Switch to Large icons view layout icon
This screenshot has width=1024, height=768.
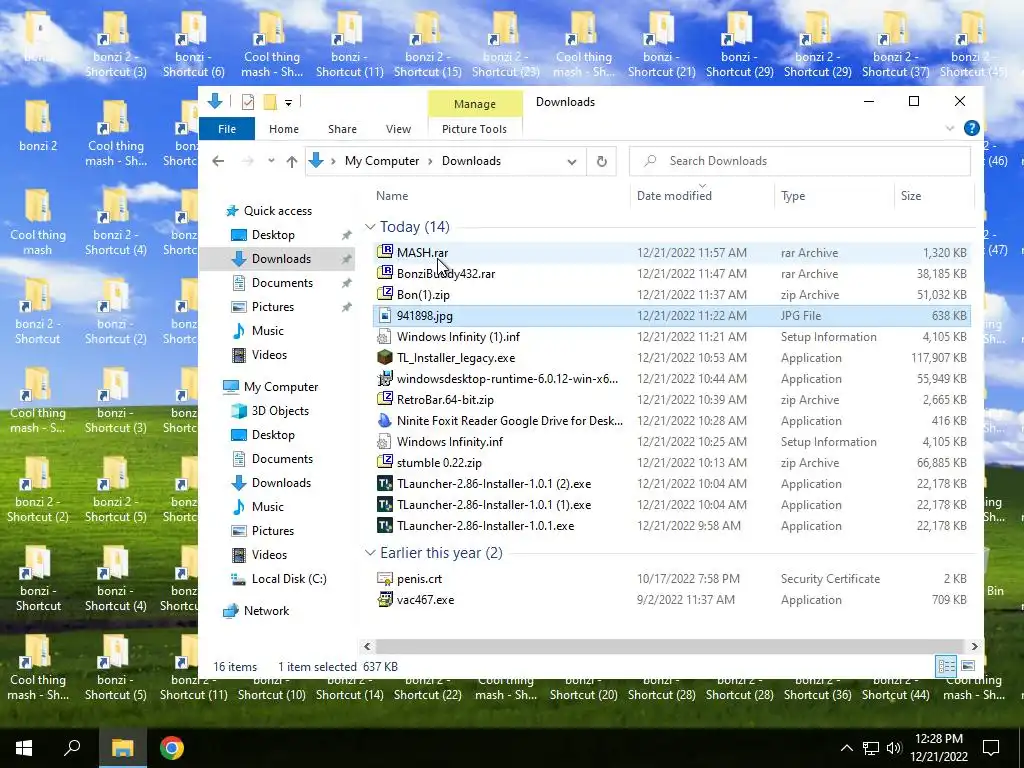(x=968, y=666)
